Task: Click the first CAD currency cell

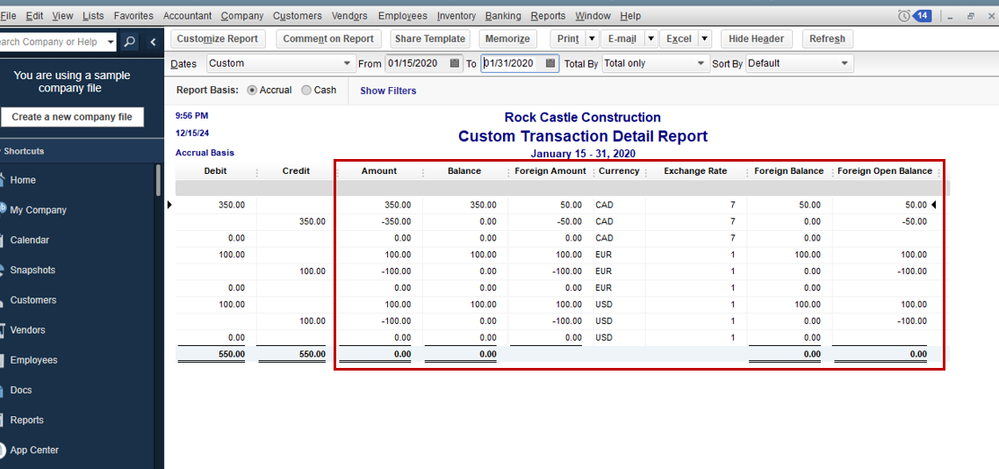Action: 605,205
